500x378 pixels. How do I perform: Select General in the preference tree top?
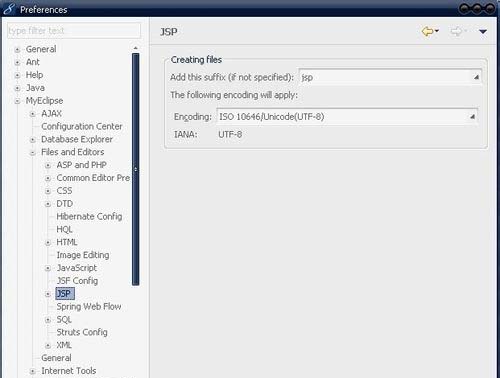point(41,49)
